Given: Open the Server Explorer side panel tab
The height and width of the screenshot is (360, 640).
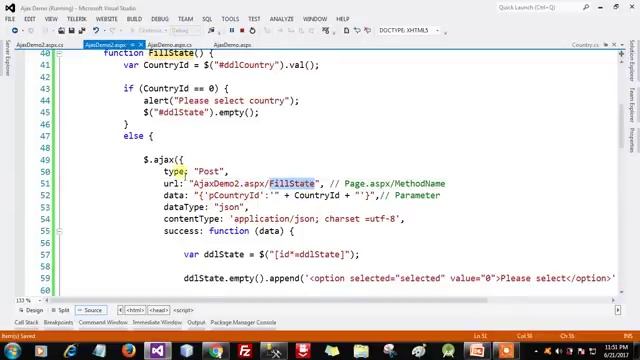Looking at the screenshot, I should pyautogui.click(x=7, y=58).
